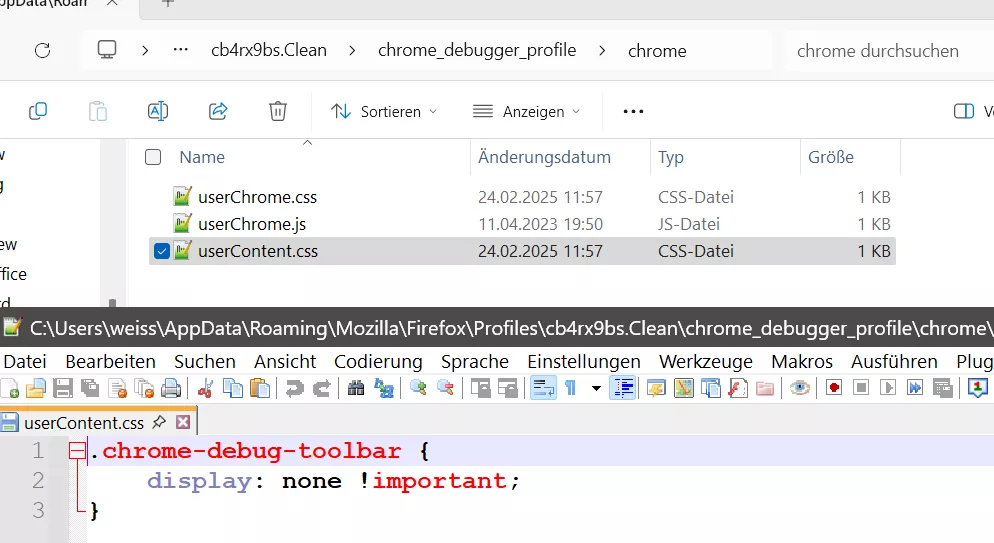
Task: Click the Paste clipboard icon in Notepad++
Action: [260, 388]
